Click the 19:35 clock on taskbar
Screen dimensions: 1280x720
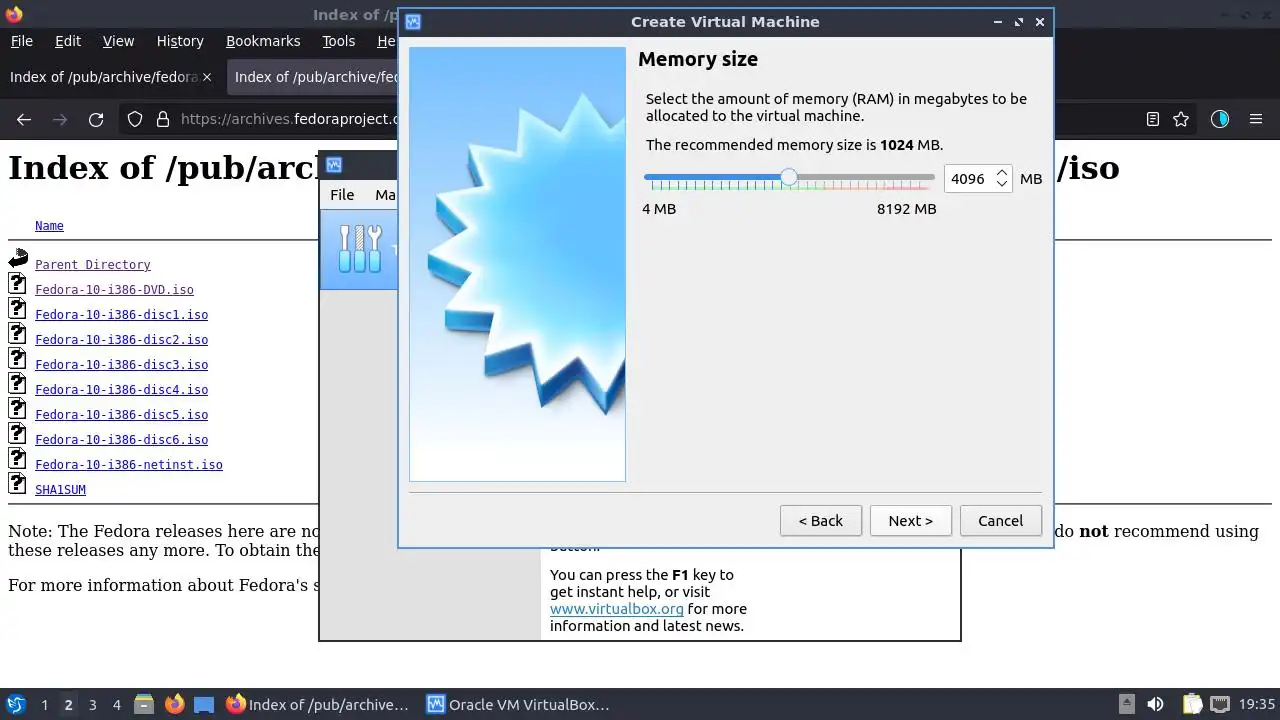1257,704
